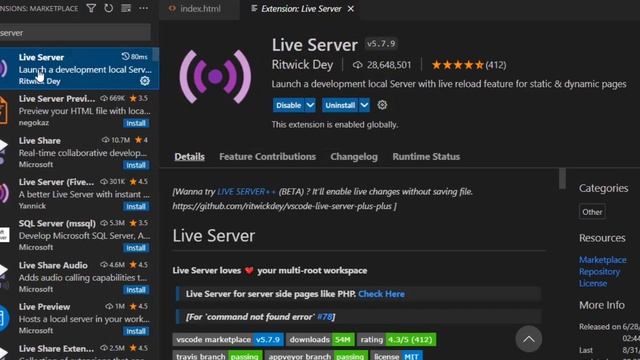Click the install count cloud icon

[358, 65]
